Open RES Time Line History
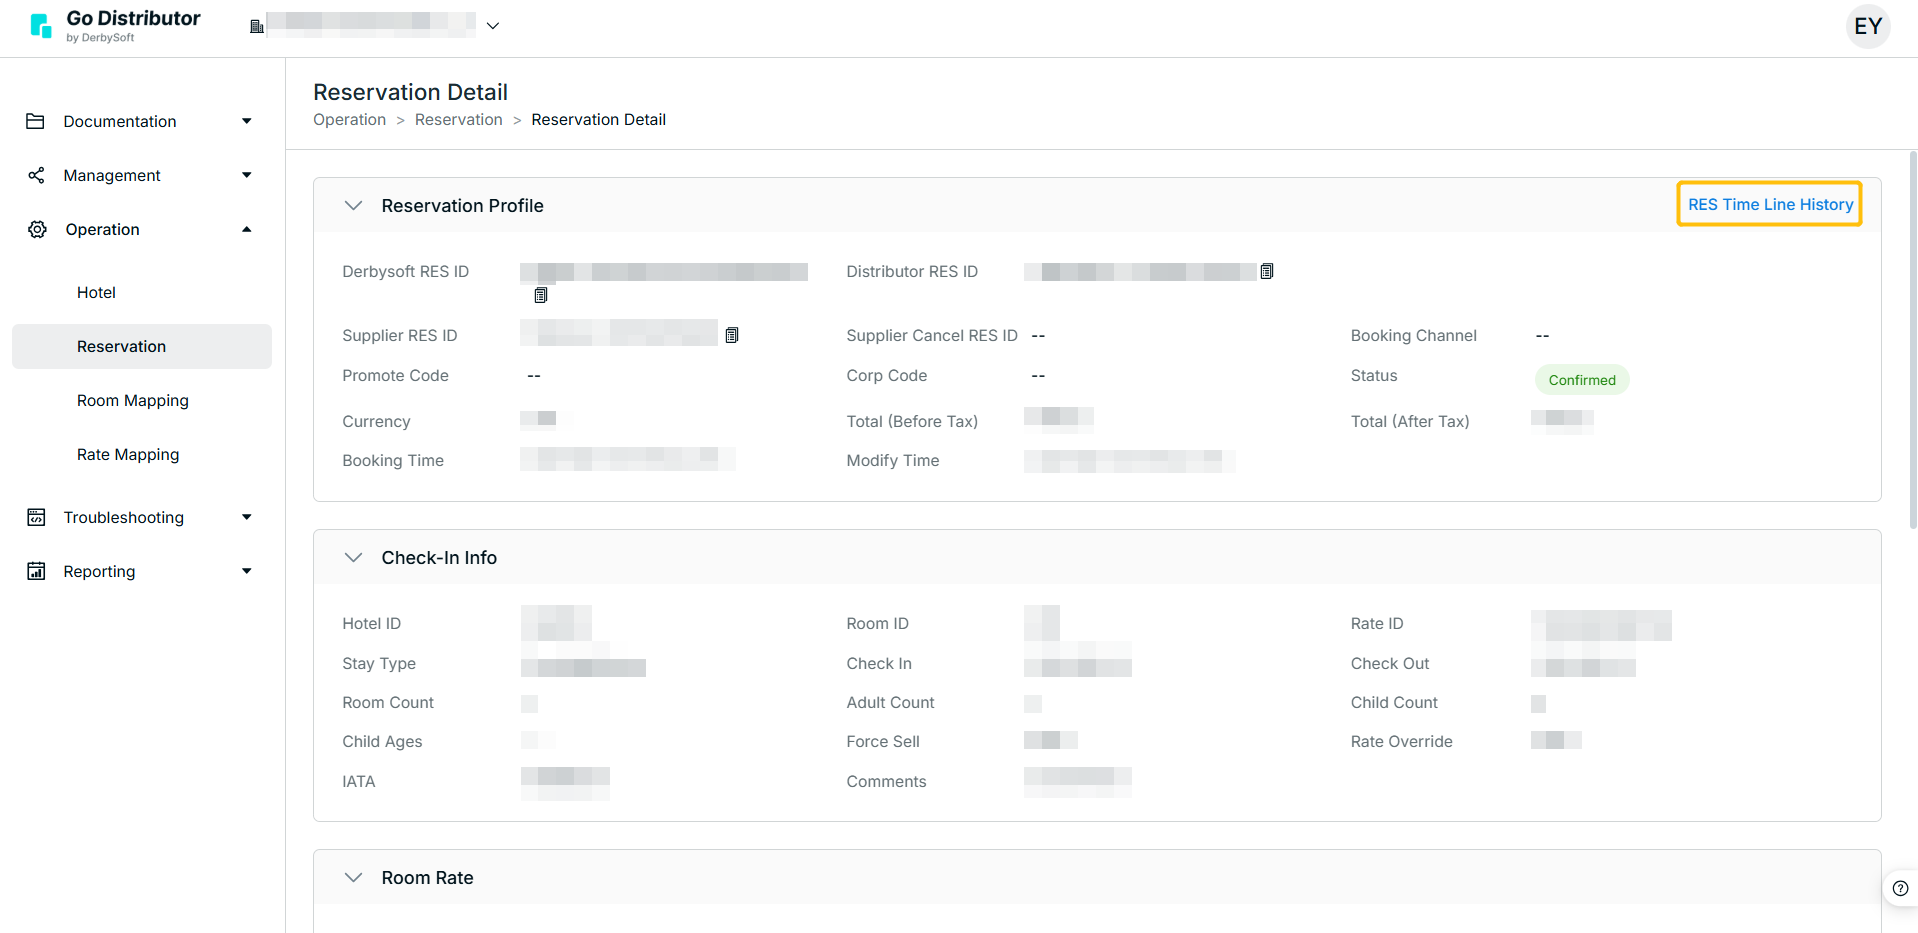 tap(1770, 204)
